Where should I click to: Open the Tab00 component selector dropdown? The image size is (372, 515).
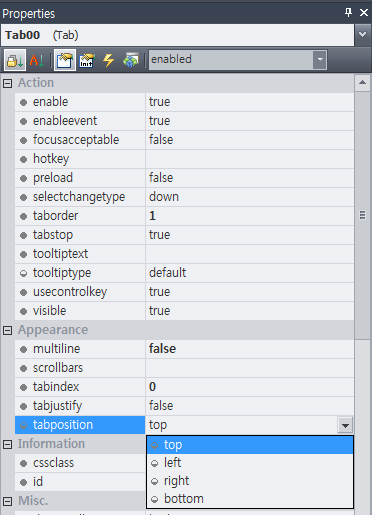(363, 35)
